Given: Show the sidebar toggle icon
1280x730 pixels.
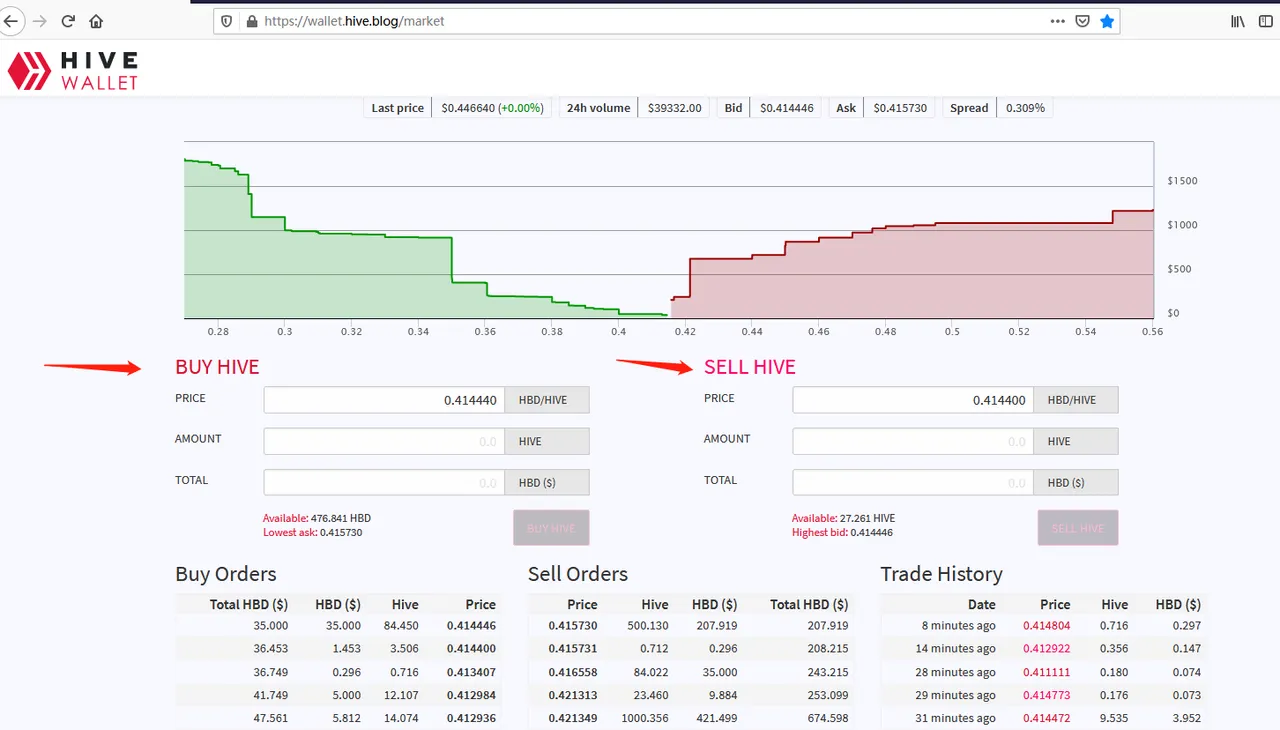Looking at the screenshot, I should tap(1266, 21).
